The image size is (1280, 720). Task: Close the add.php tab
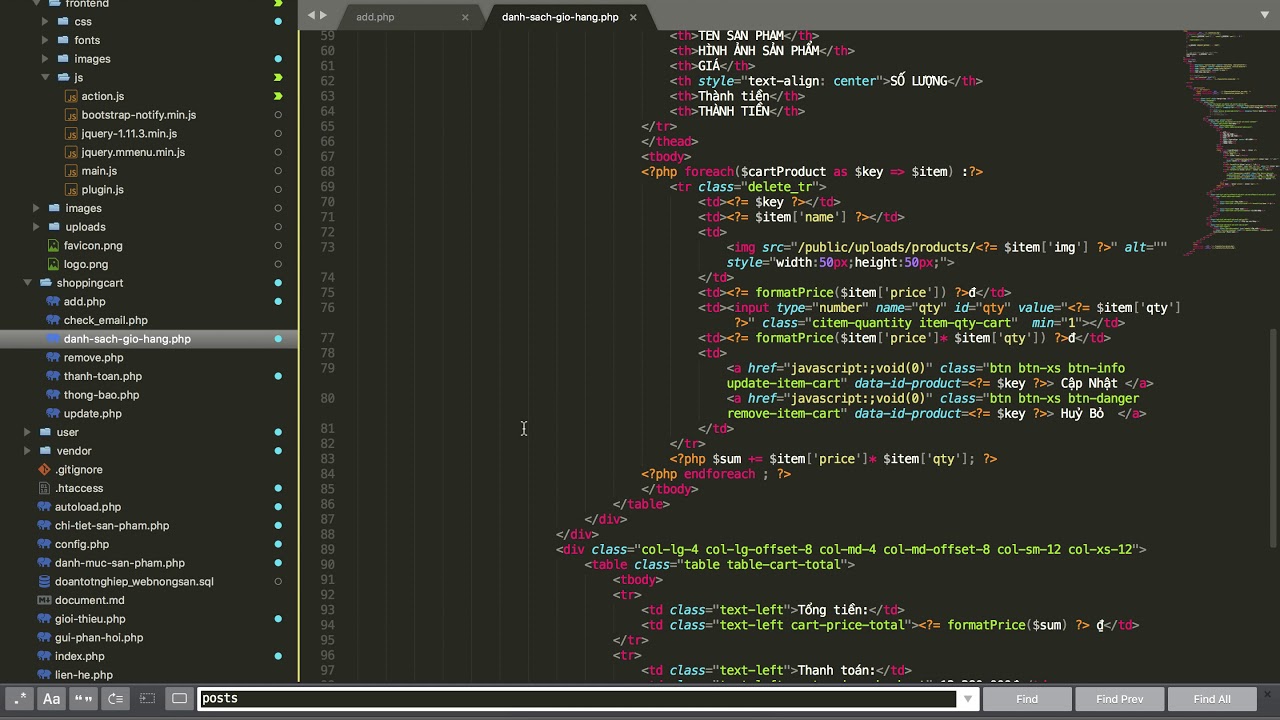click(465, 17)
